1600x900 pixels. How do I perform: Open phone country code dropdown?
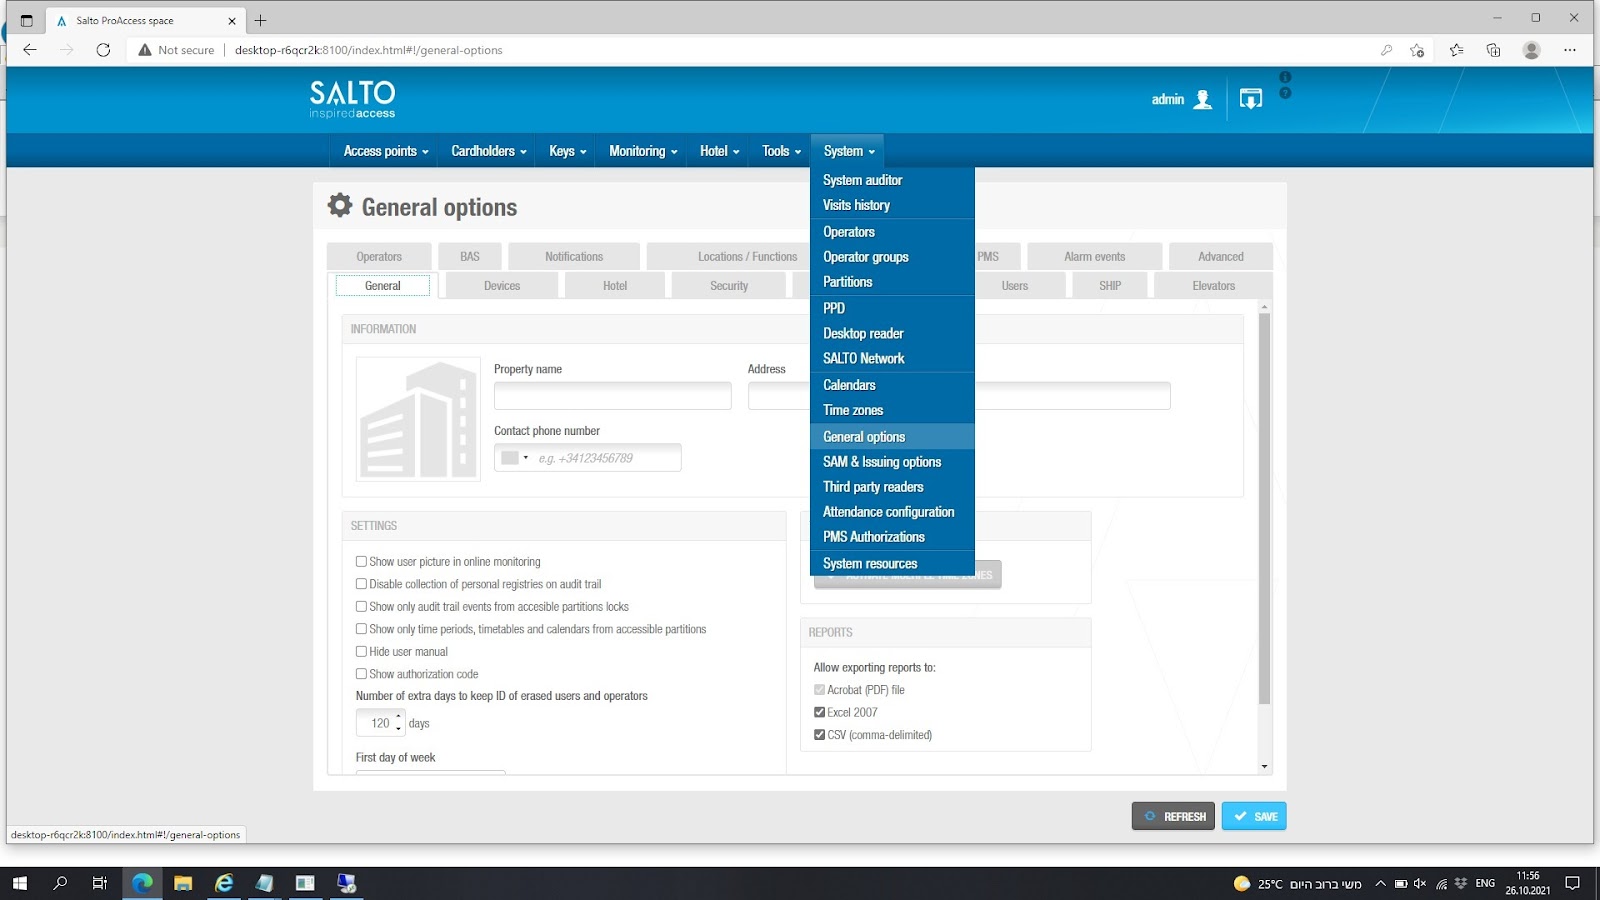(514, 458)
